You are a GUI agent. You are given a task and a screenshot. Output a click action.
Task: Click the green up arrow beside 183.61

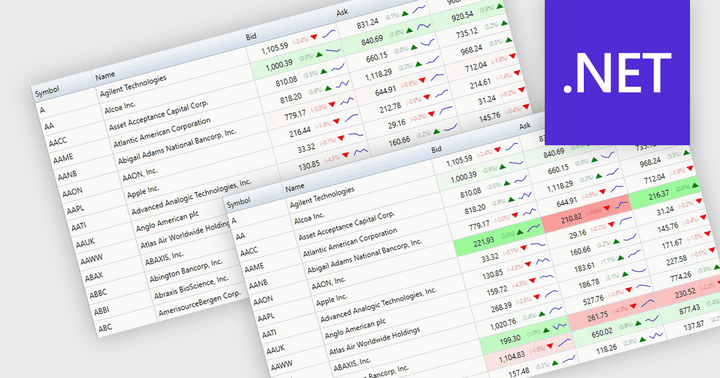pyautogui.click(x=620, y=258)
